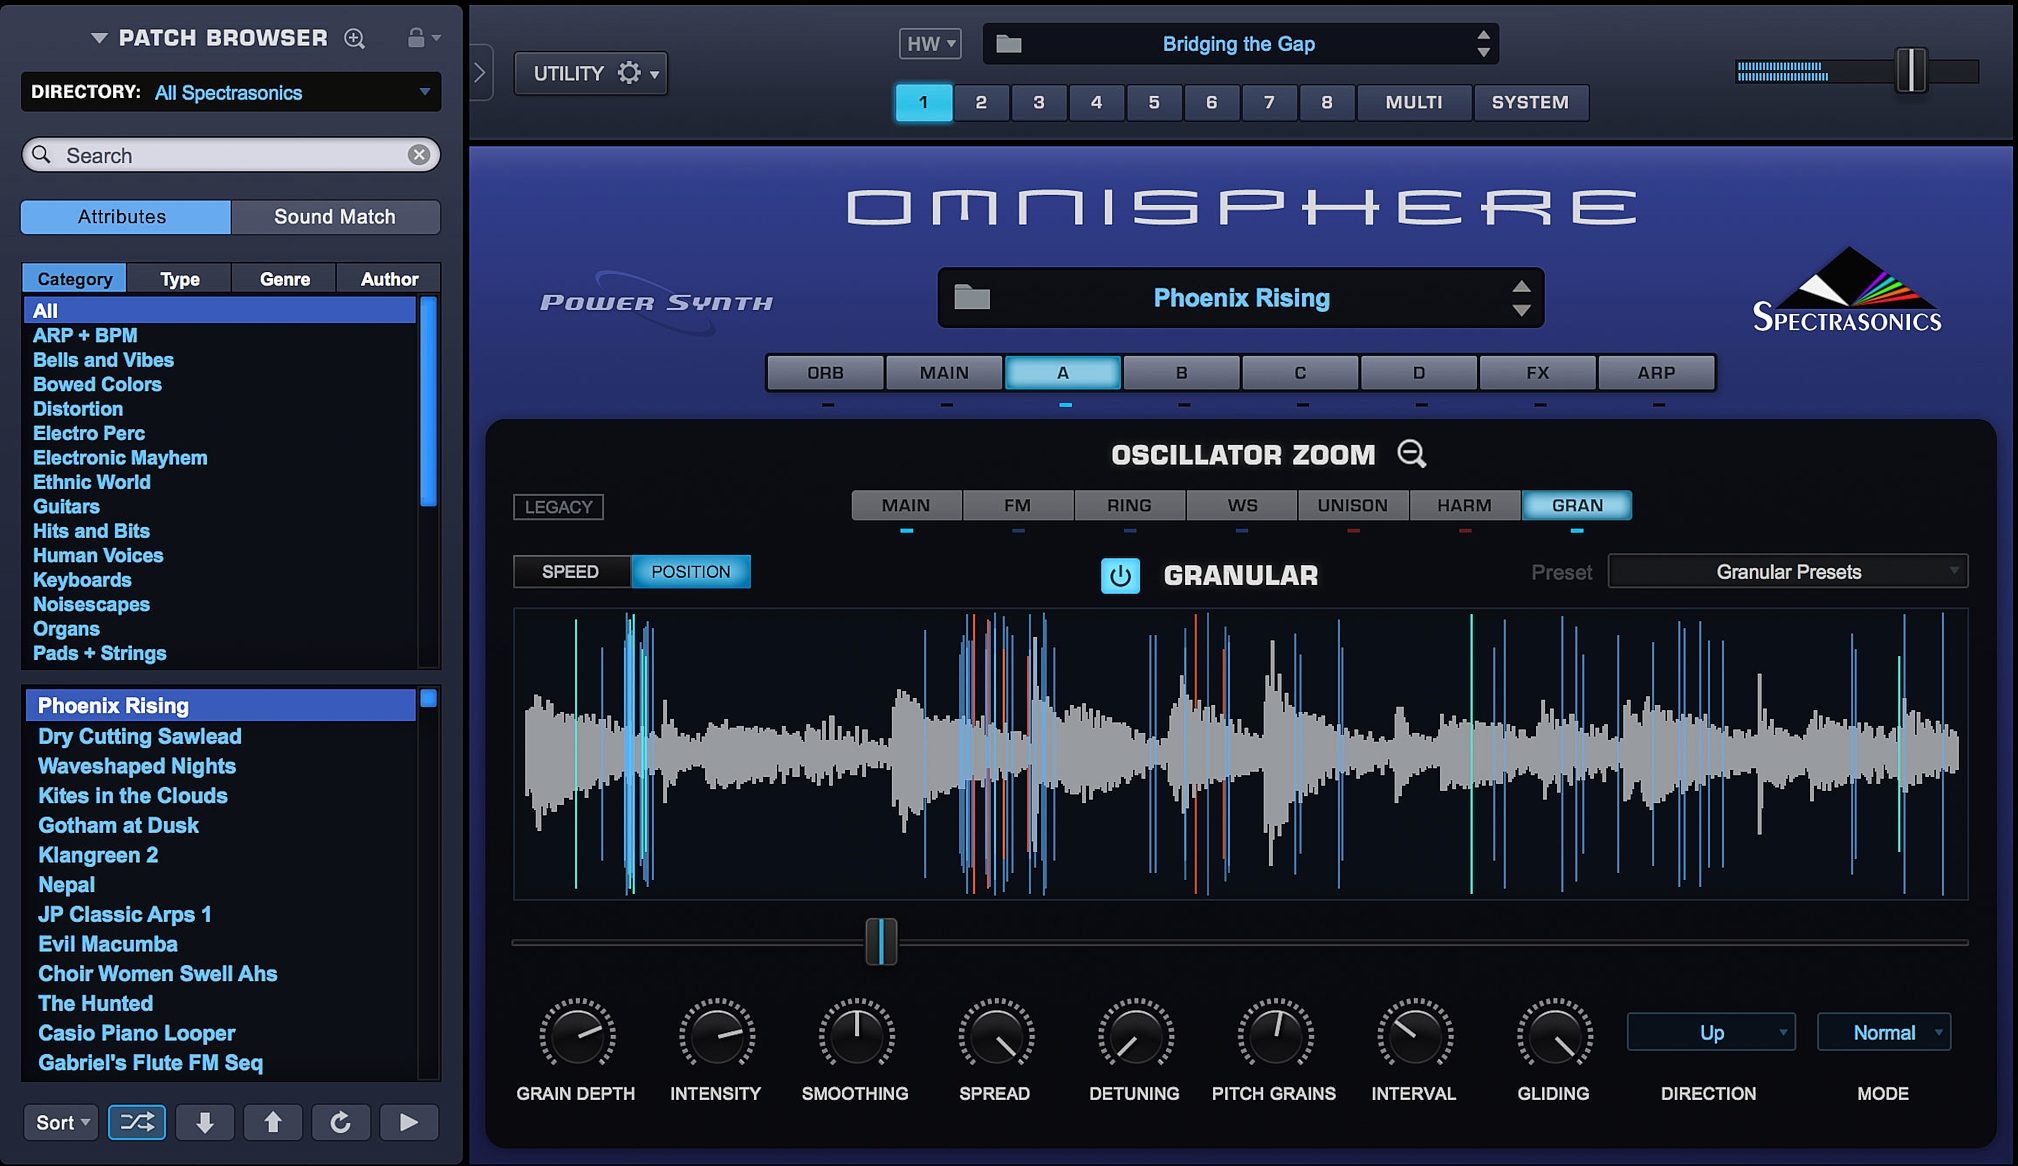Click the ARP tab in main panel
The height and width of the screenshot is (1166, 2018).
pos(1657,373)
